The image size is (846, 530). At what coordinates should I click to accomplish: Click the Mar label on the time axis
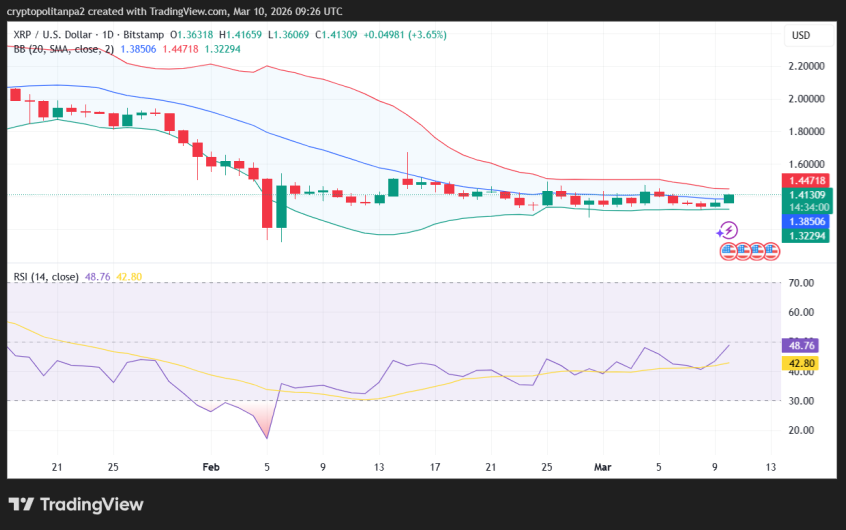(602, 467)
